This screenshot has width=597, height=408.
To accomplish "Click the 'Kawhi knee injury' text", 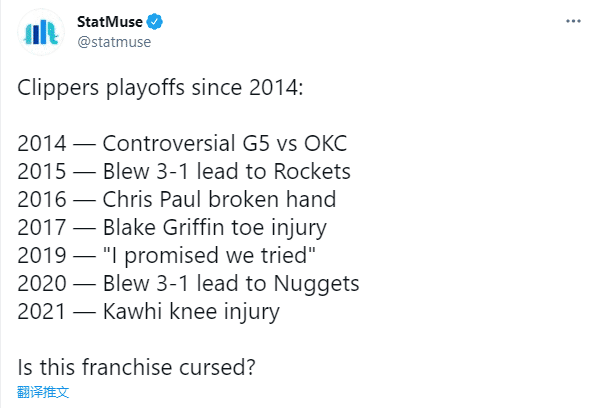I will 191,312.
